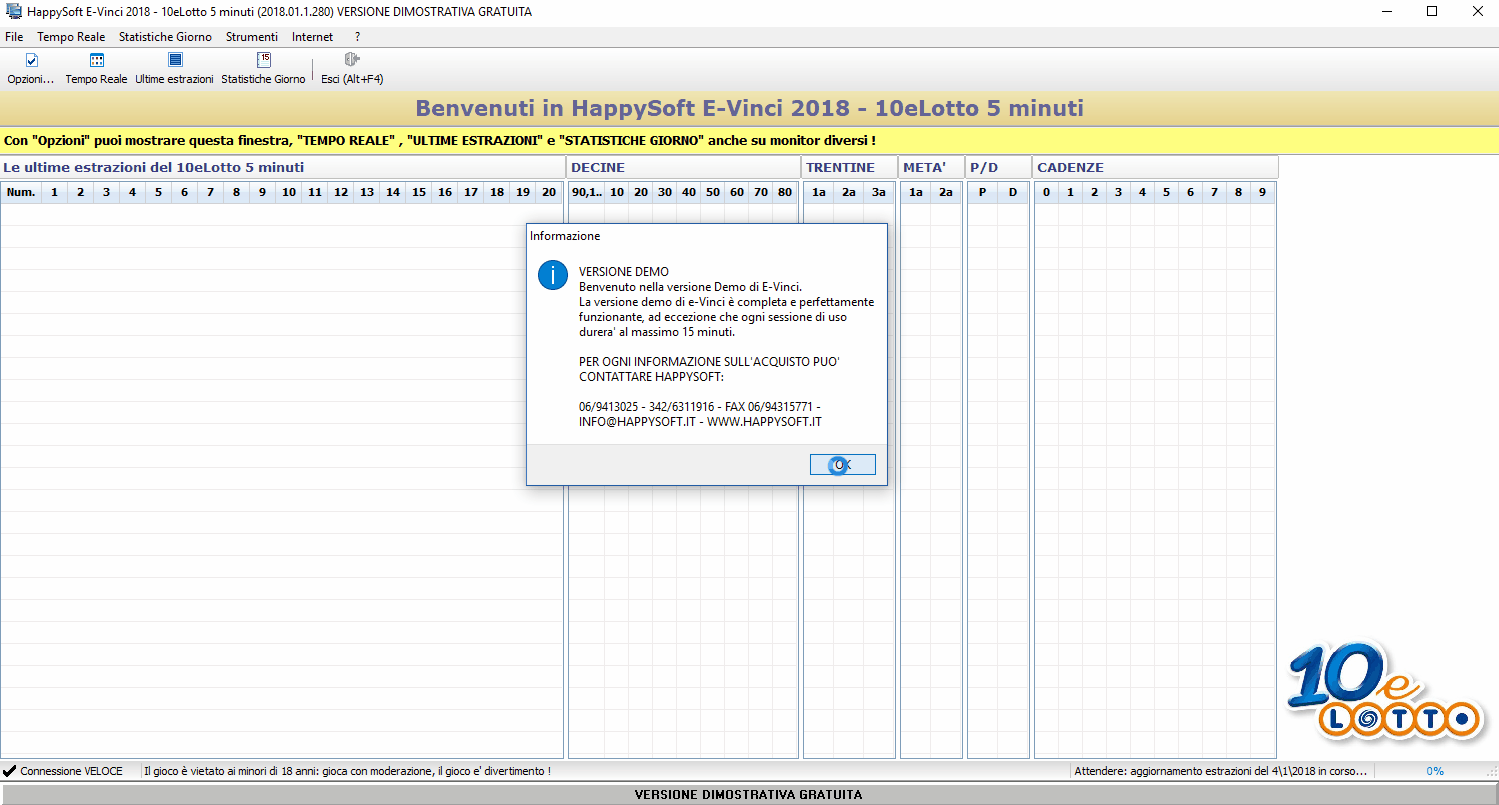Click the 3a header under TRENTINE
The image size is (1499, 805).
coord(879,192)
